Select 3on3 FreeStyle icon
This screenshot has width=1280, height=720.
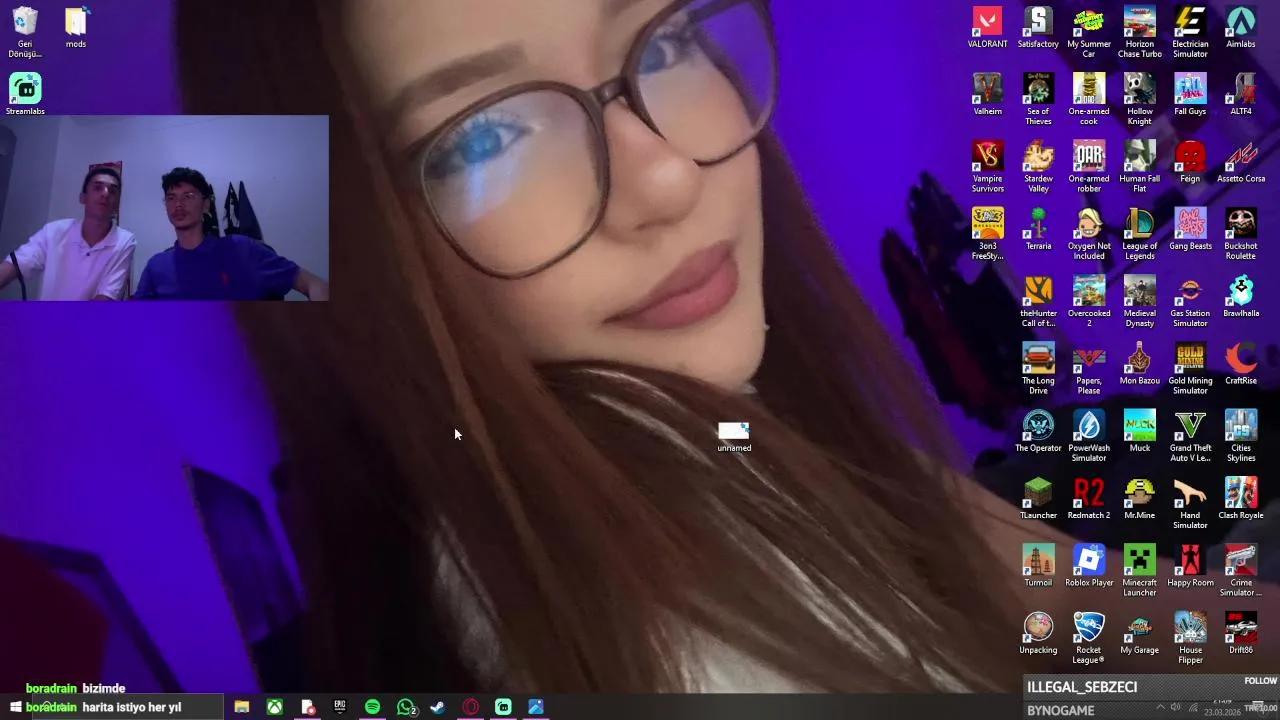987,234
